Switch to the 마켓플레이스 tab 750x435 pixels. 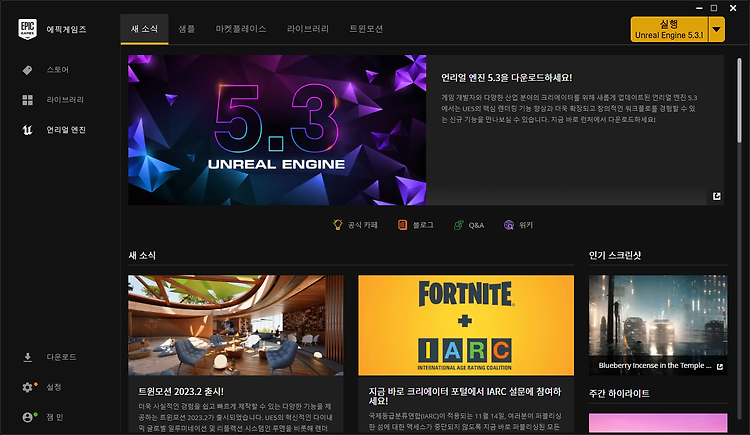(241, 29)
